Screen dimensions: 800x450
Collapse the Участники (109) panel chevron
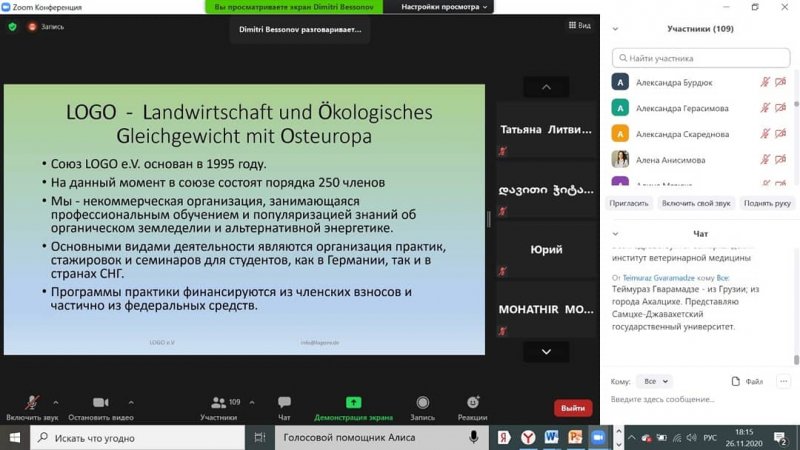[x=615, y=29]
